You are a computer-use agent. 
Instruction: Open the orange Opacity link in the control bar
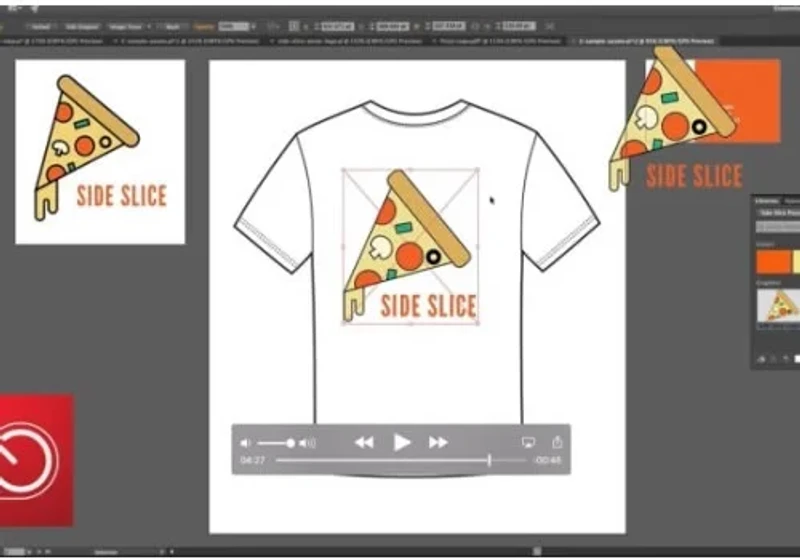tap(205, 27)
